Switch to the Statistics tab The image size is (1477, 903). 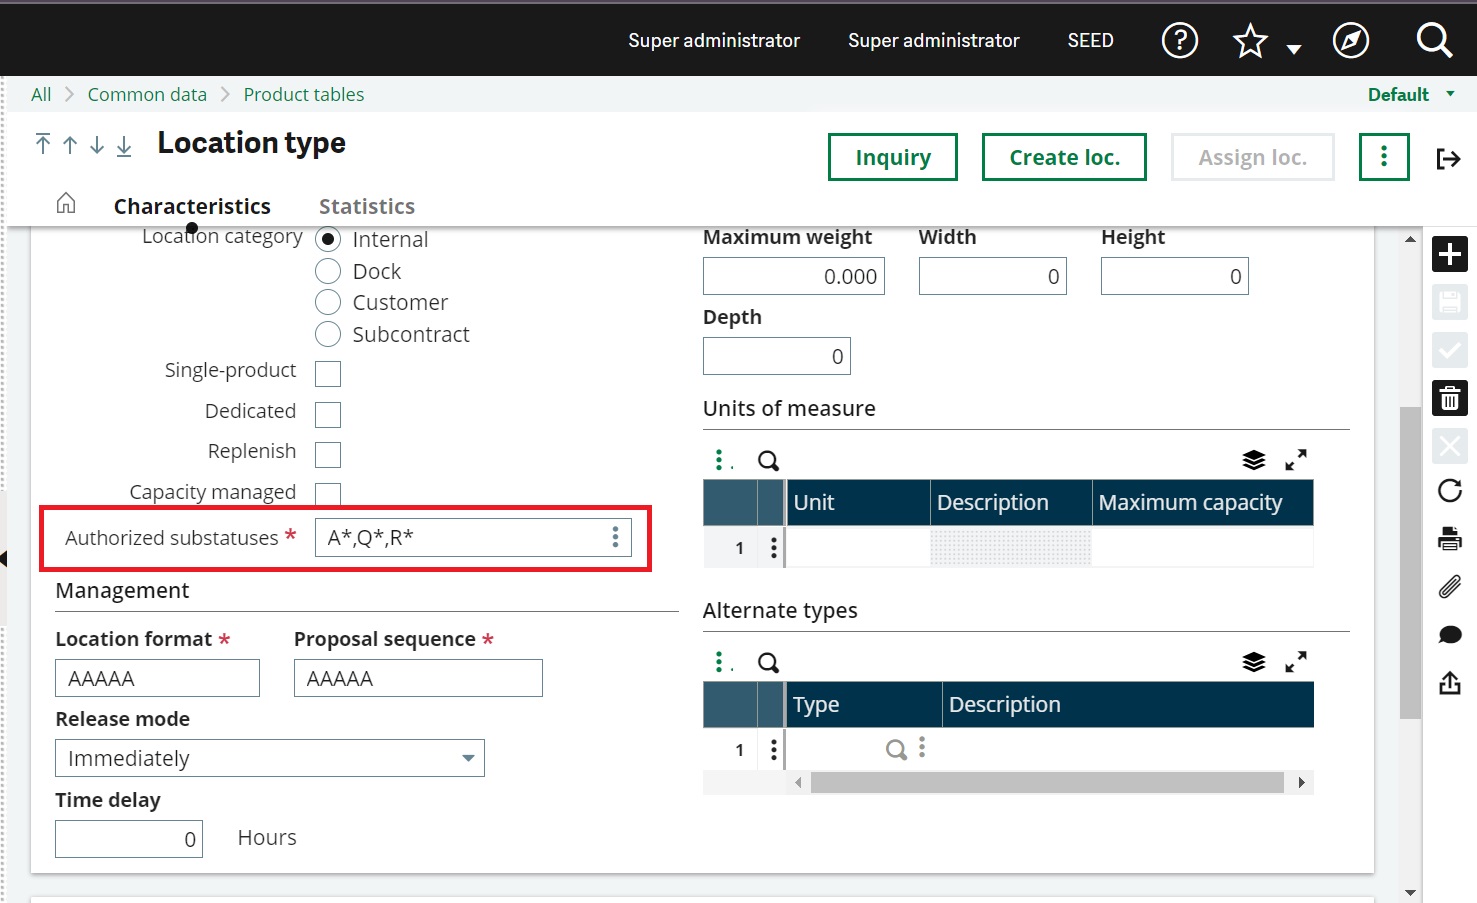pyautogui.click(x=366, y=206)
